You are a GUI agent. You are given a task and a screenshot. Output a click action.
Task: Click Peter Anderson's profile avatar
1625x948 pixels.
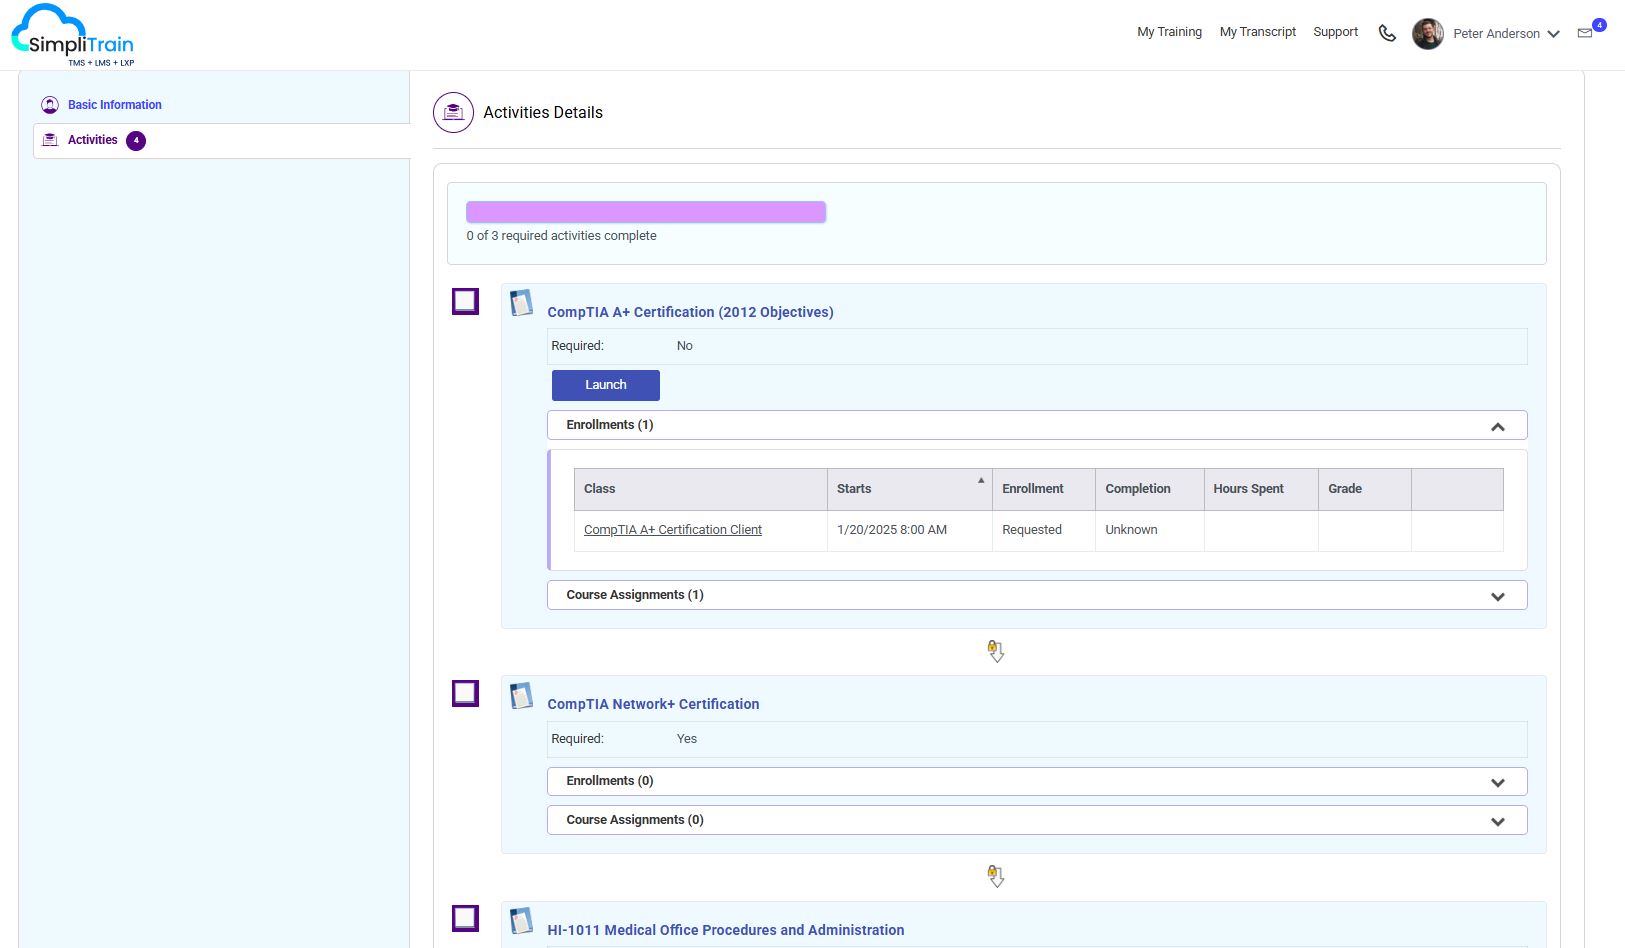pos(1427,33)
